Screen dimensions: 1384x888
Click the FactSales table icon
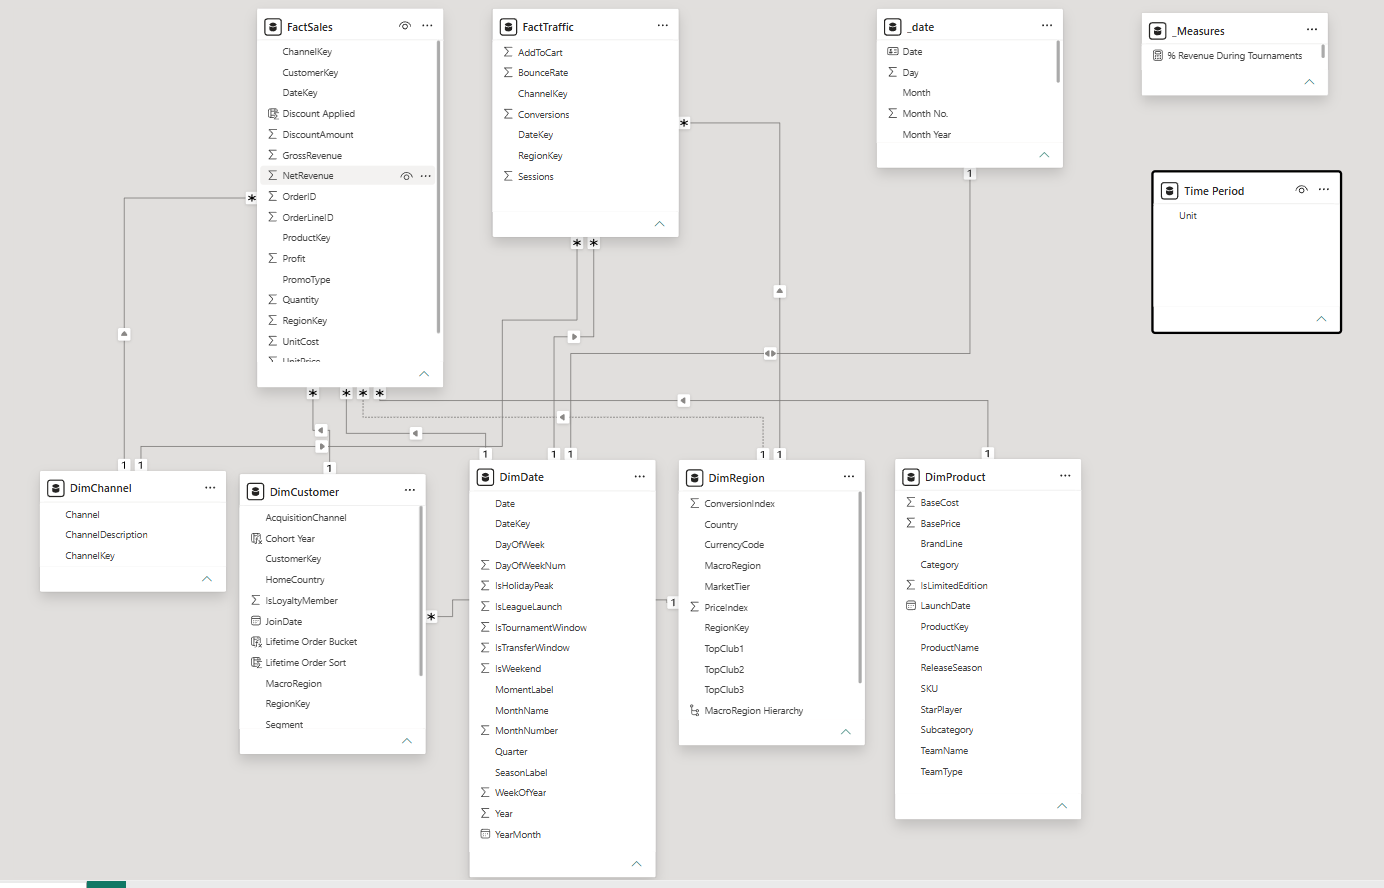coord(273,27)
